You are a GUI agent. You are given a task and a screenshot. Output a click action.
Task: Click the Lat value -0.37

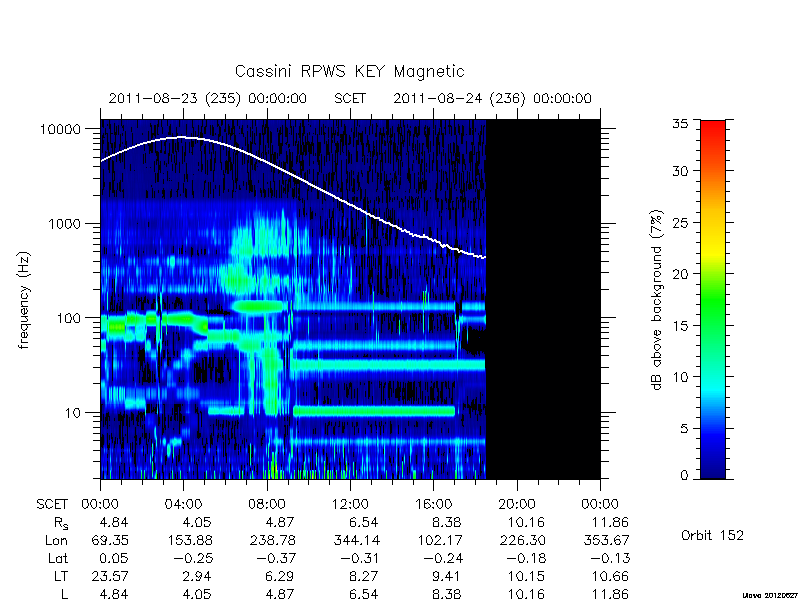pyautogui.click(x=276, y=558)
